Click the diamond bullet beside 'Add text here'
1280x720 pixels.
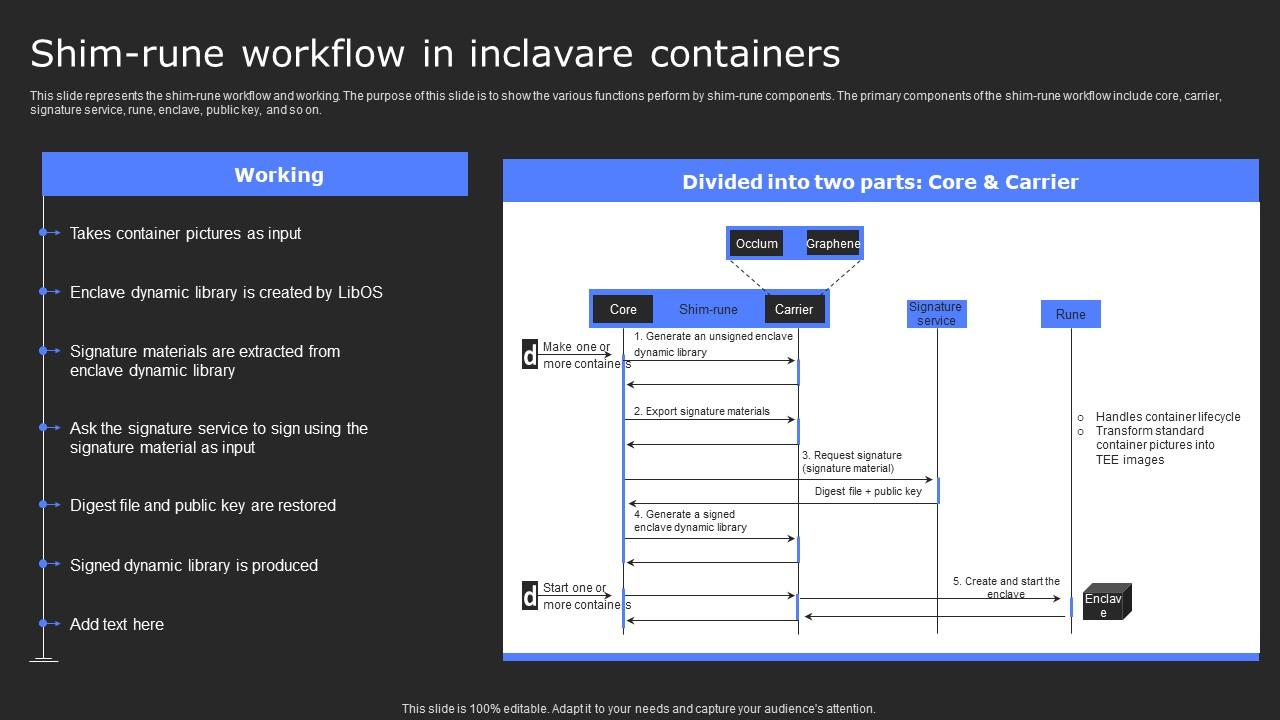click(42, 624)
